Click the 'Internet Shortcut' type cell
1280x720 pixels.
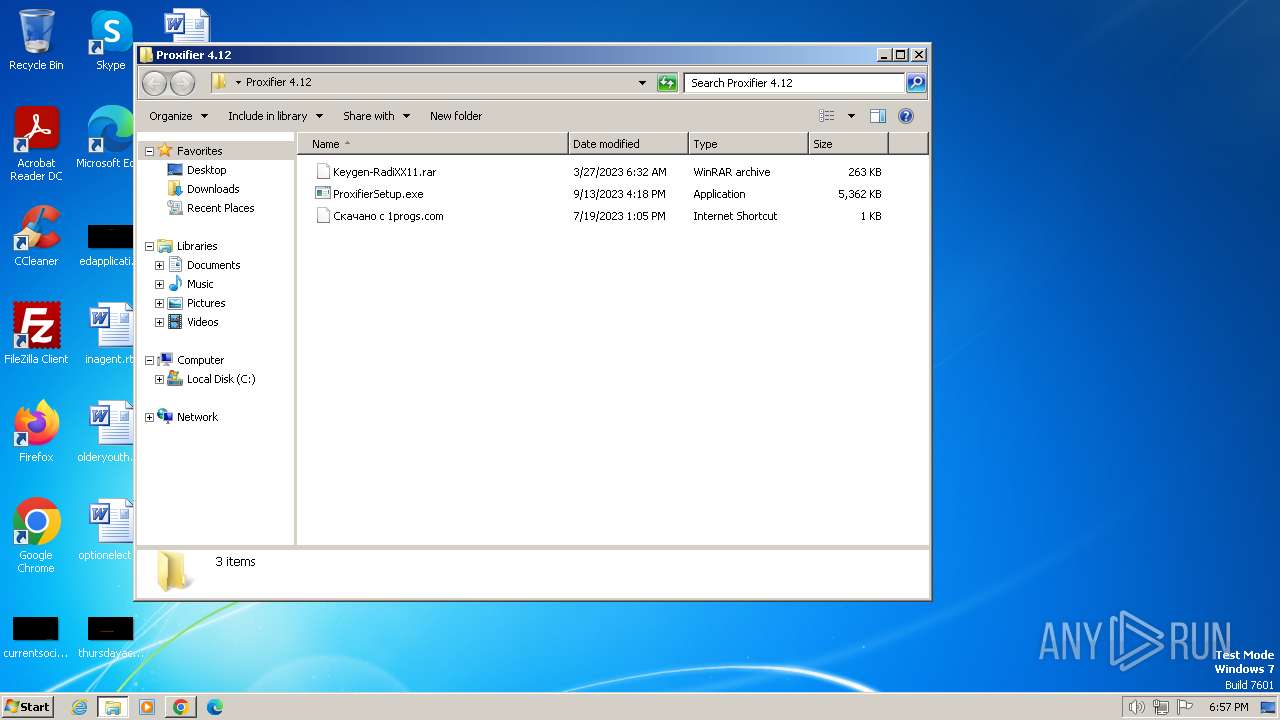(735, 216)
